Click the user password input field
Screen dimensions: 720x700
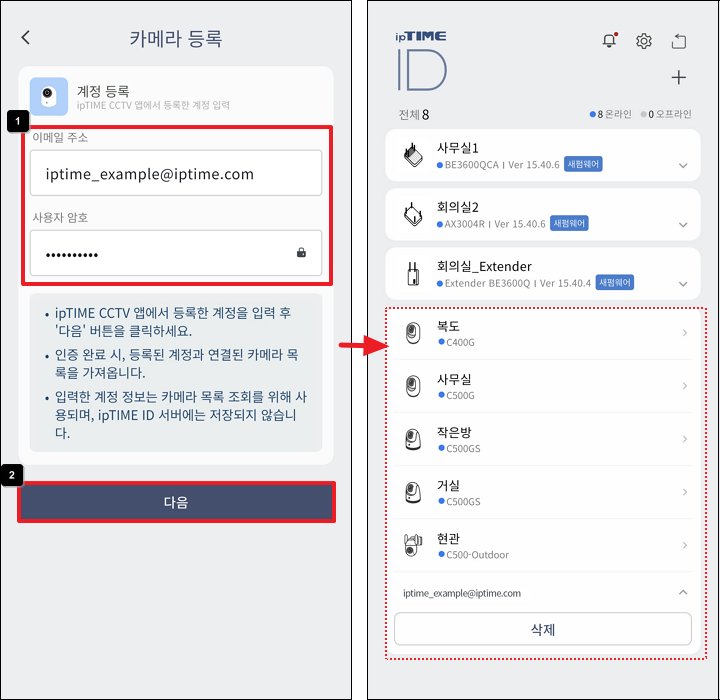pos(176,253)
